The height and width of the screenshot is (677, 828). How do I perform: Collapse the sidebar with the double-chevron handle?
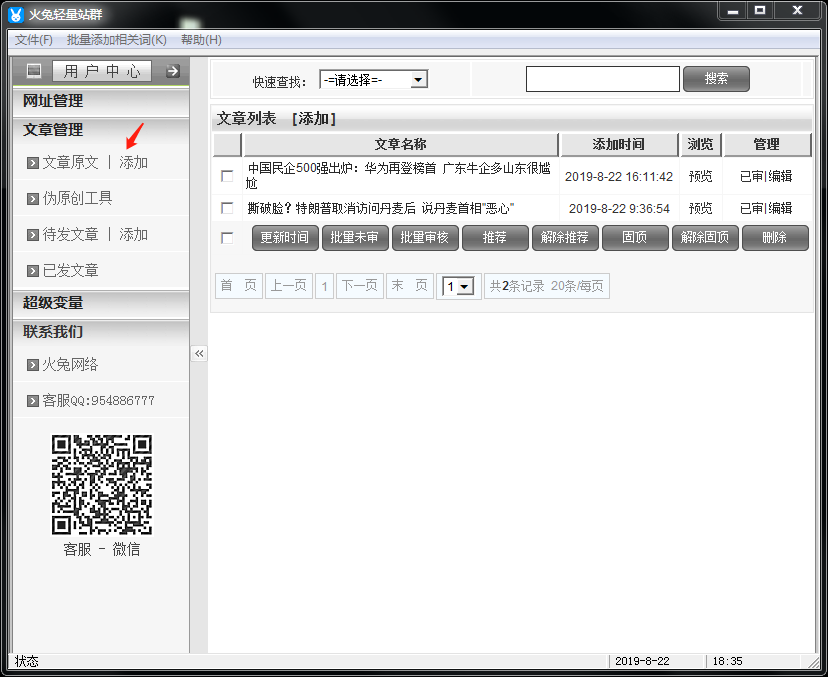(x=199, y=353)
